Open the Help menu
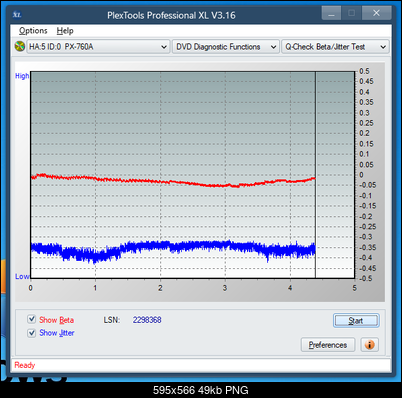 pos(65,31)
